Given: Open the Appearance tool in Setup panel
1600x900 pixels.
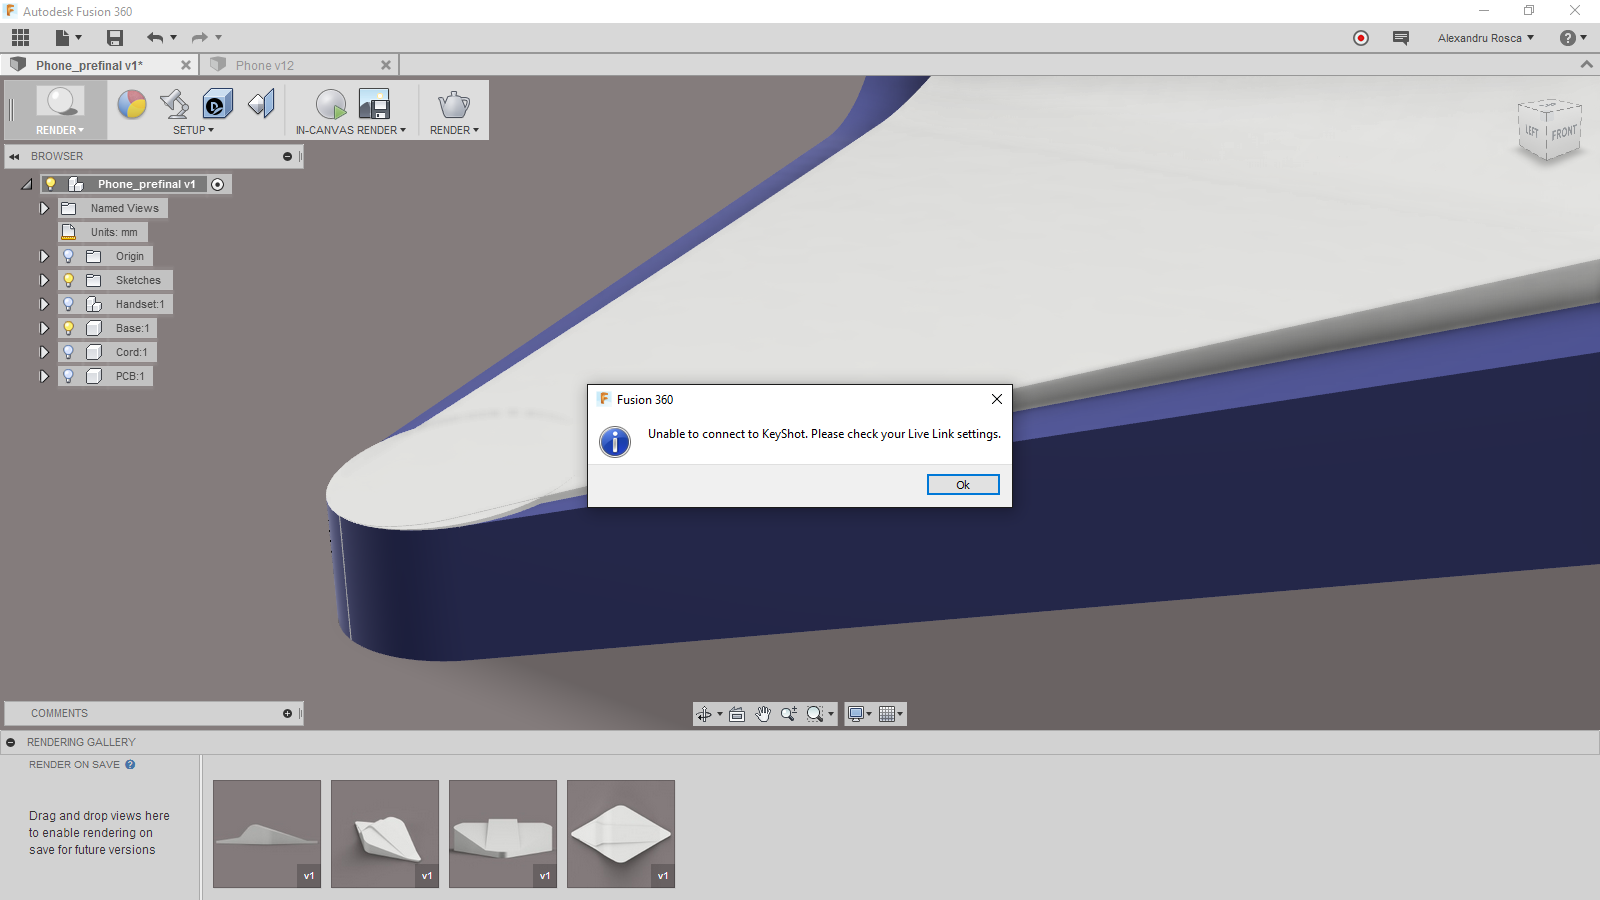Looking at the screenshot, I should [132, 102].
